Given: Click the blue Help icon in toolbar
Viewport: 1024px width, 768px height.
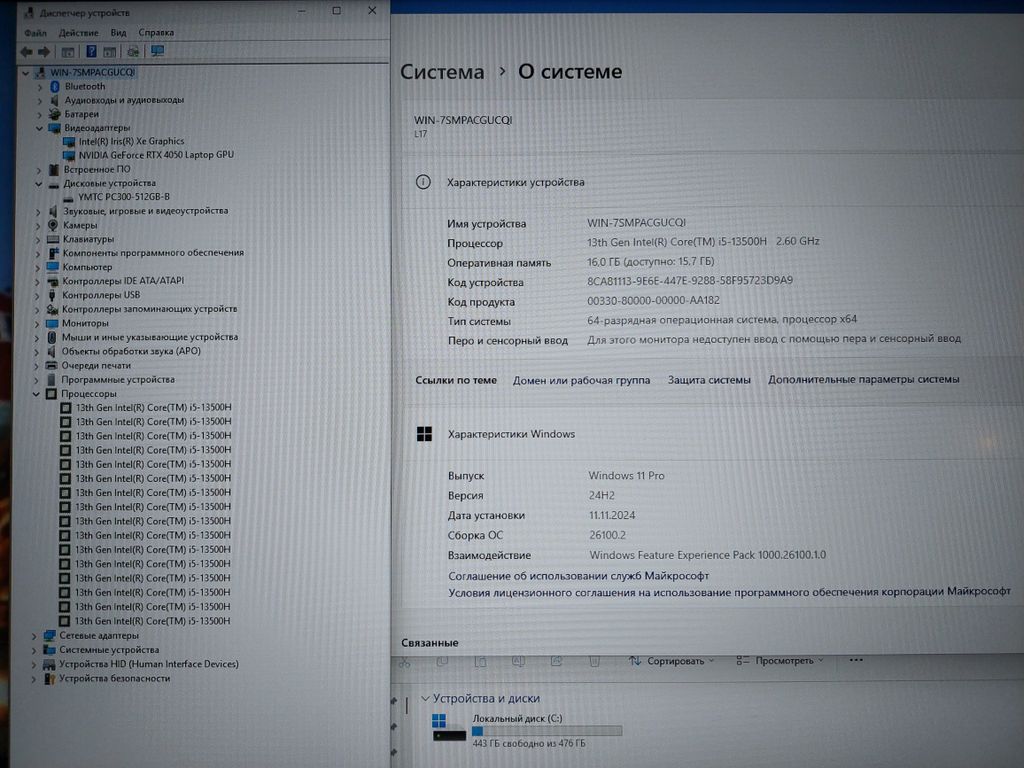Looking at the screenshot, I should click(x=91, y=51).
